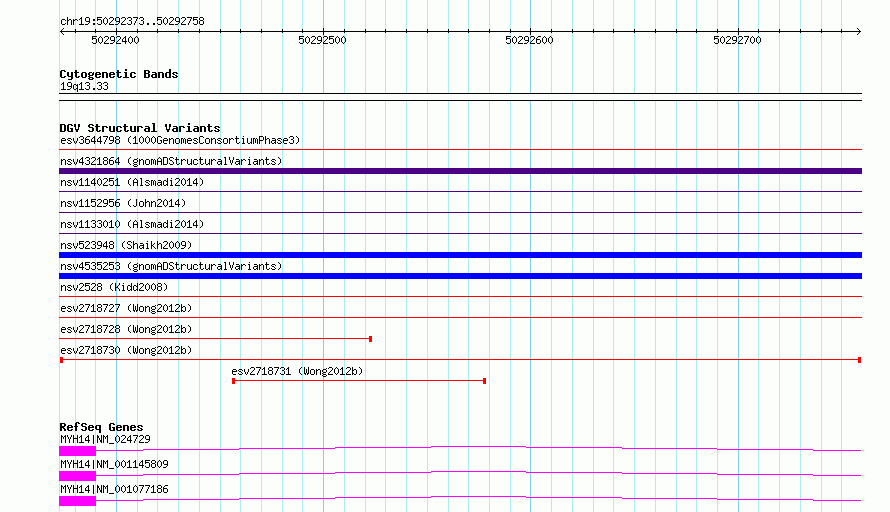Click the end marker of esv2718728 line
890x512 pixels.
pyautogui.click(x=370, y=339)
